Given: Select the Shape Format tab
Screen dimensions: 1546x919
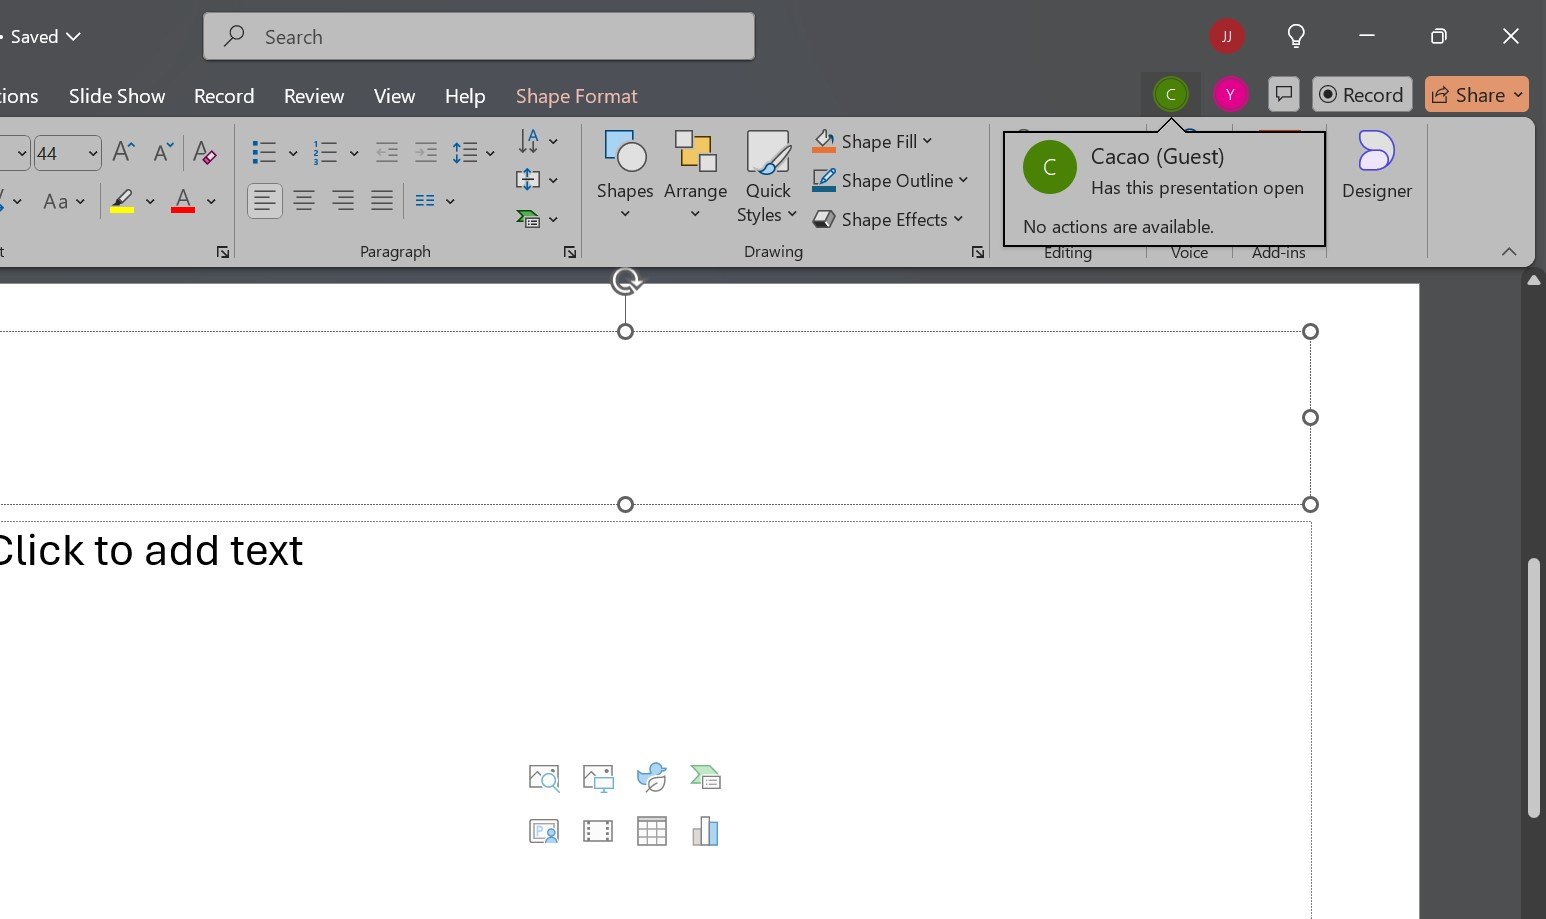Looking at the screenshot, I should 576,96.
